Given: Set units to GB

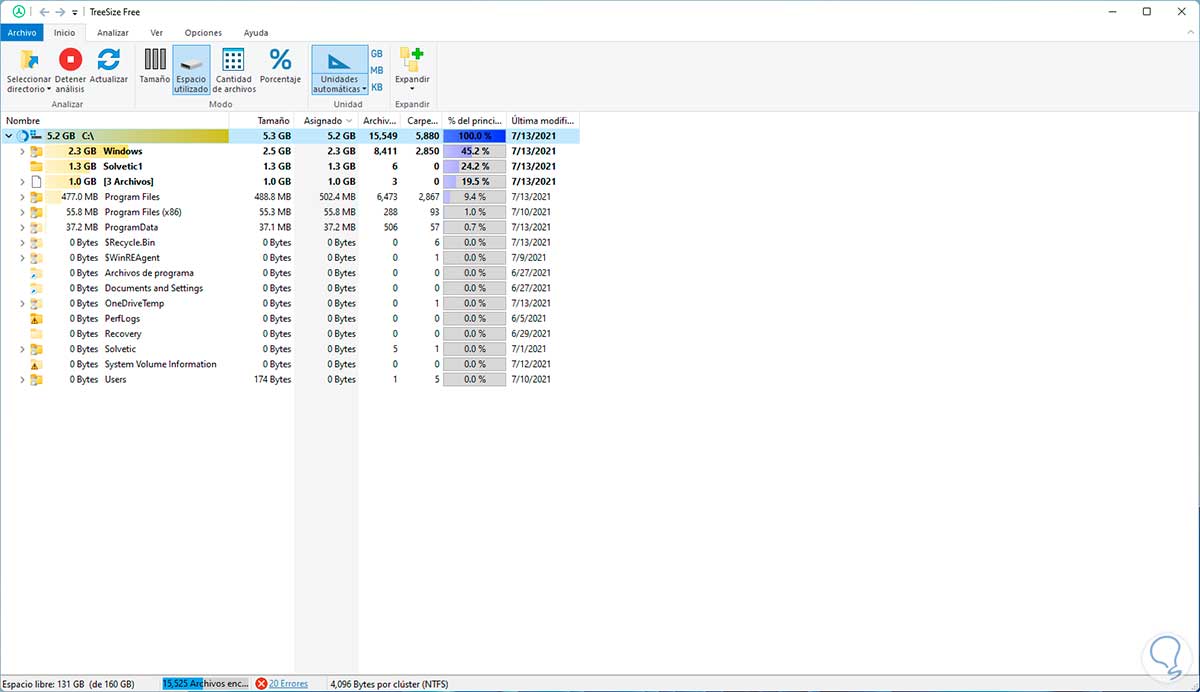Looking at the screenshot, I should pyautogui.click(x=377, y=53).
